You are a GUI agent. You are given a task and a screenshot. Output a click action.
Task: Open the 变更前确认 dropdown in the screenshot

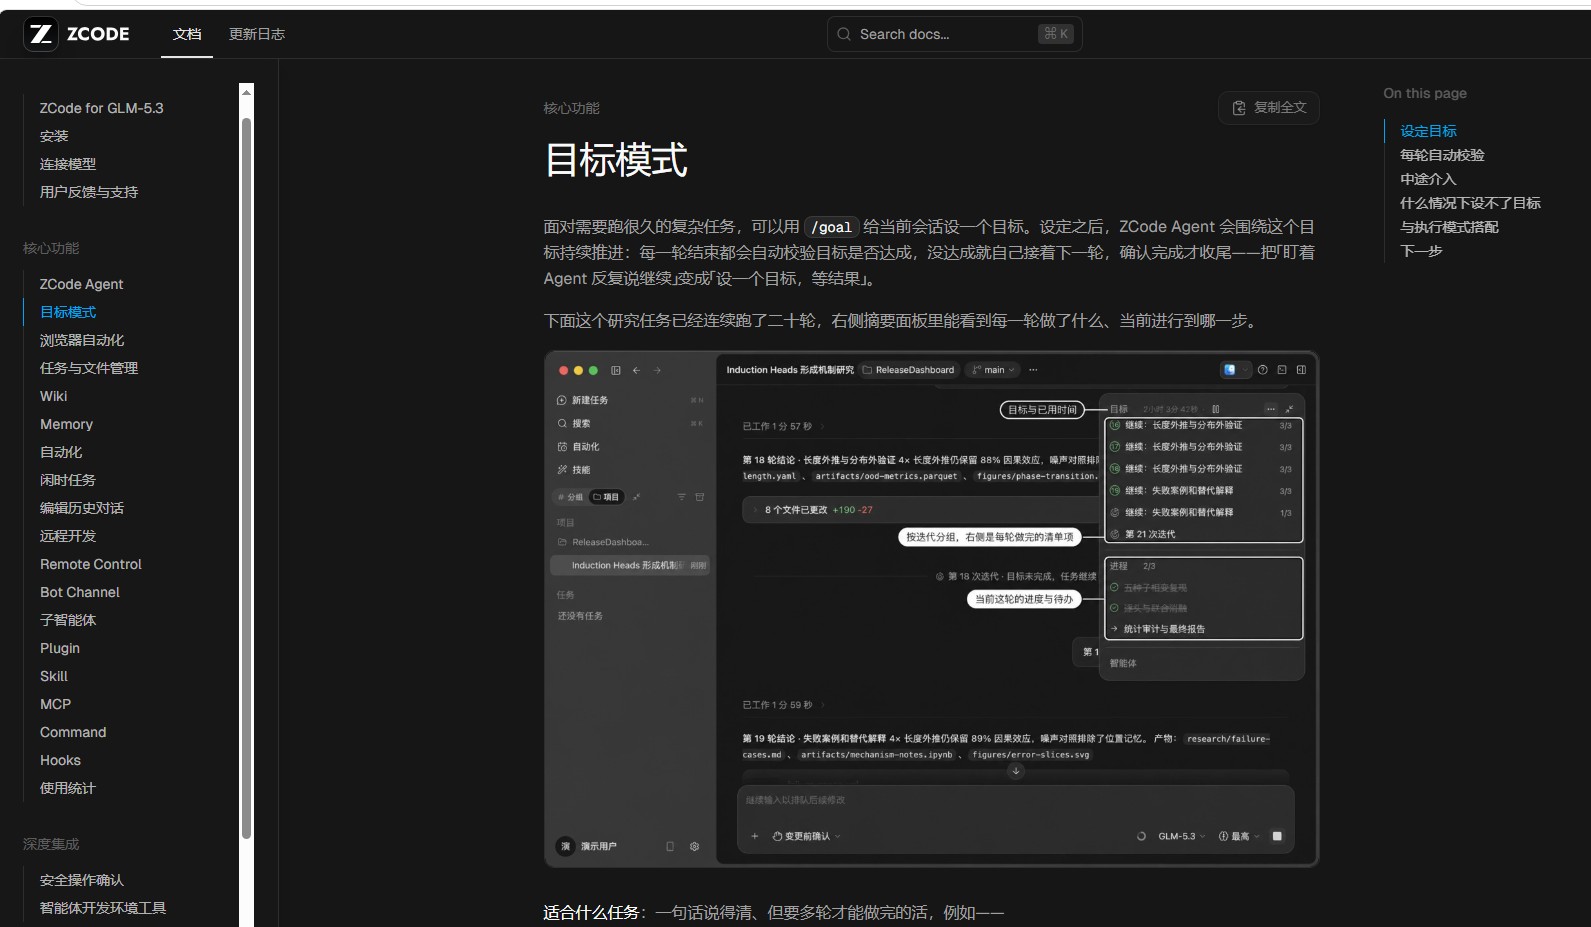[x=806, y=836]
